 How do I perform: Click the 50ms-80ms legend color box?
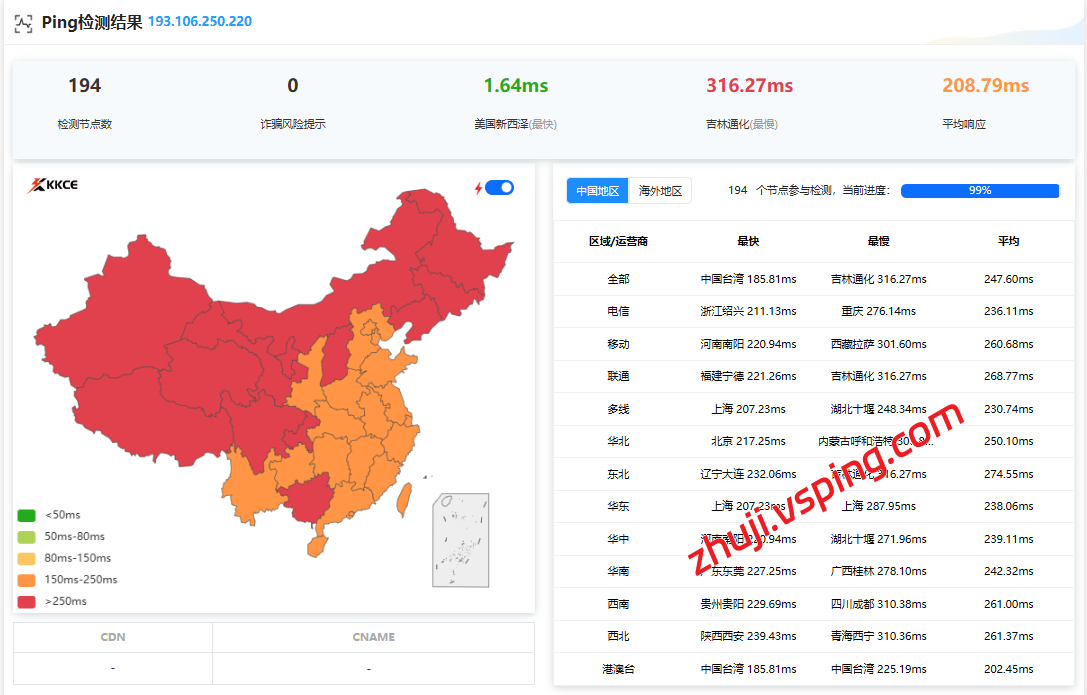point(27,537)
